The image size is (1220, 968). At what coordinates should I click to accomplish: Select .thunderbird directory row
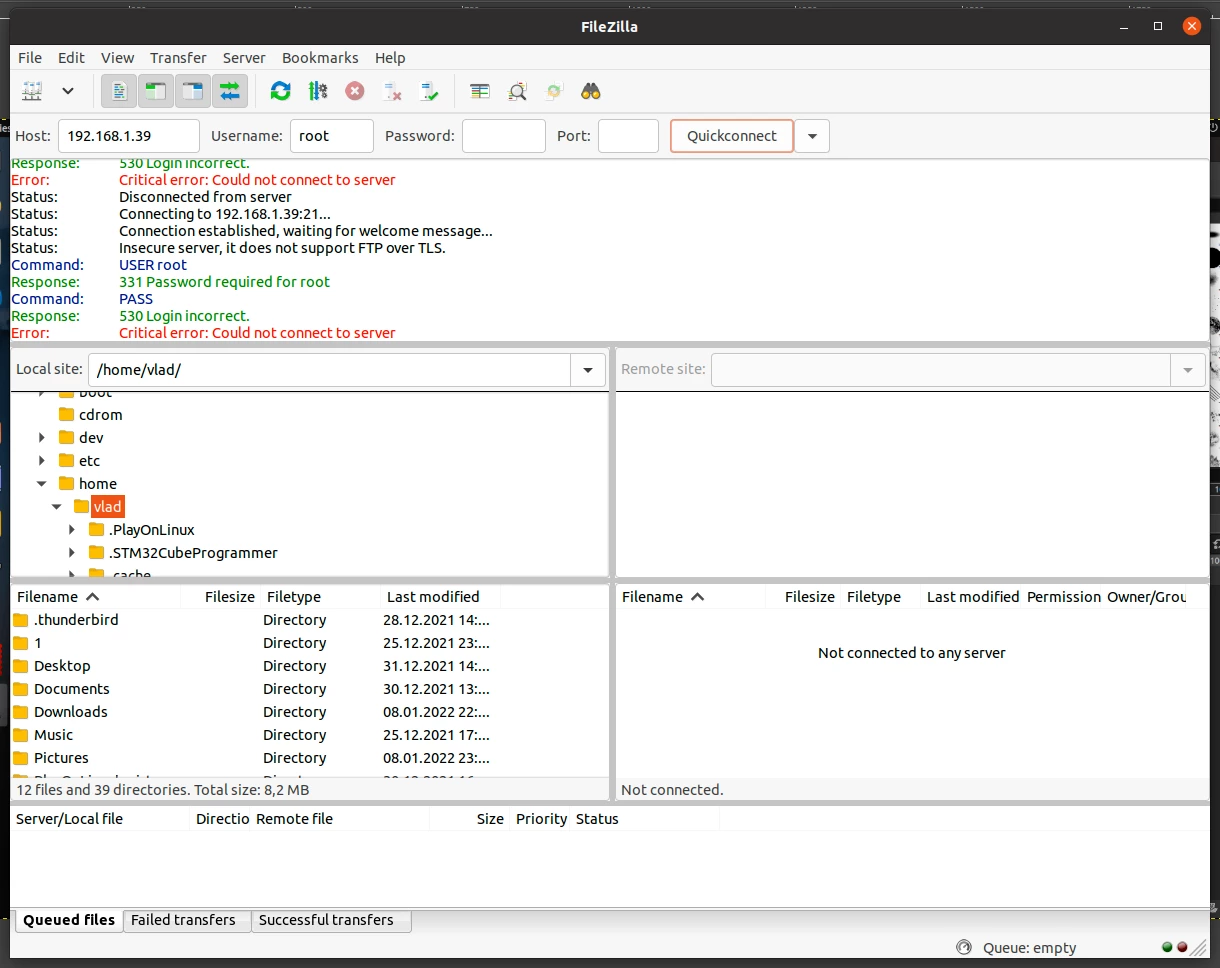pos(309,620)
